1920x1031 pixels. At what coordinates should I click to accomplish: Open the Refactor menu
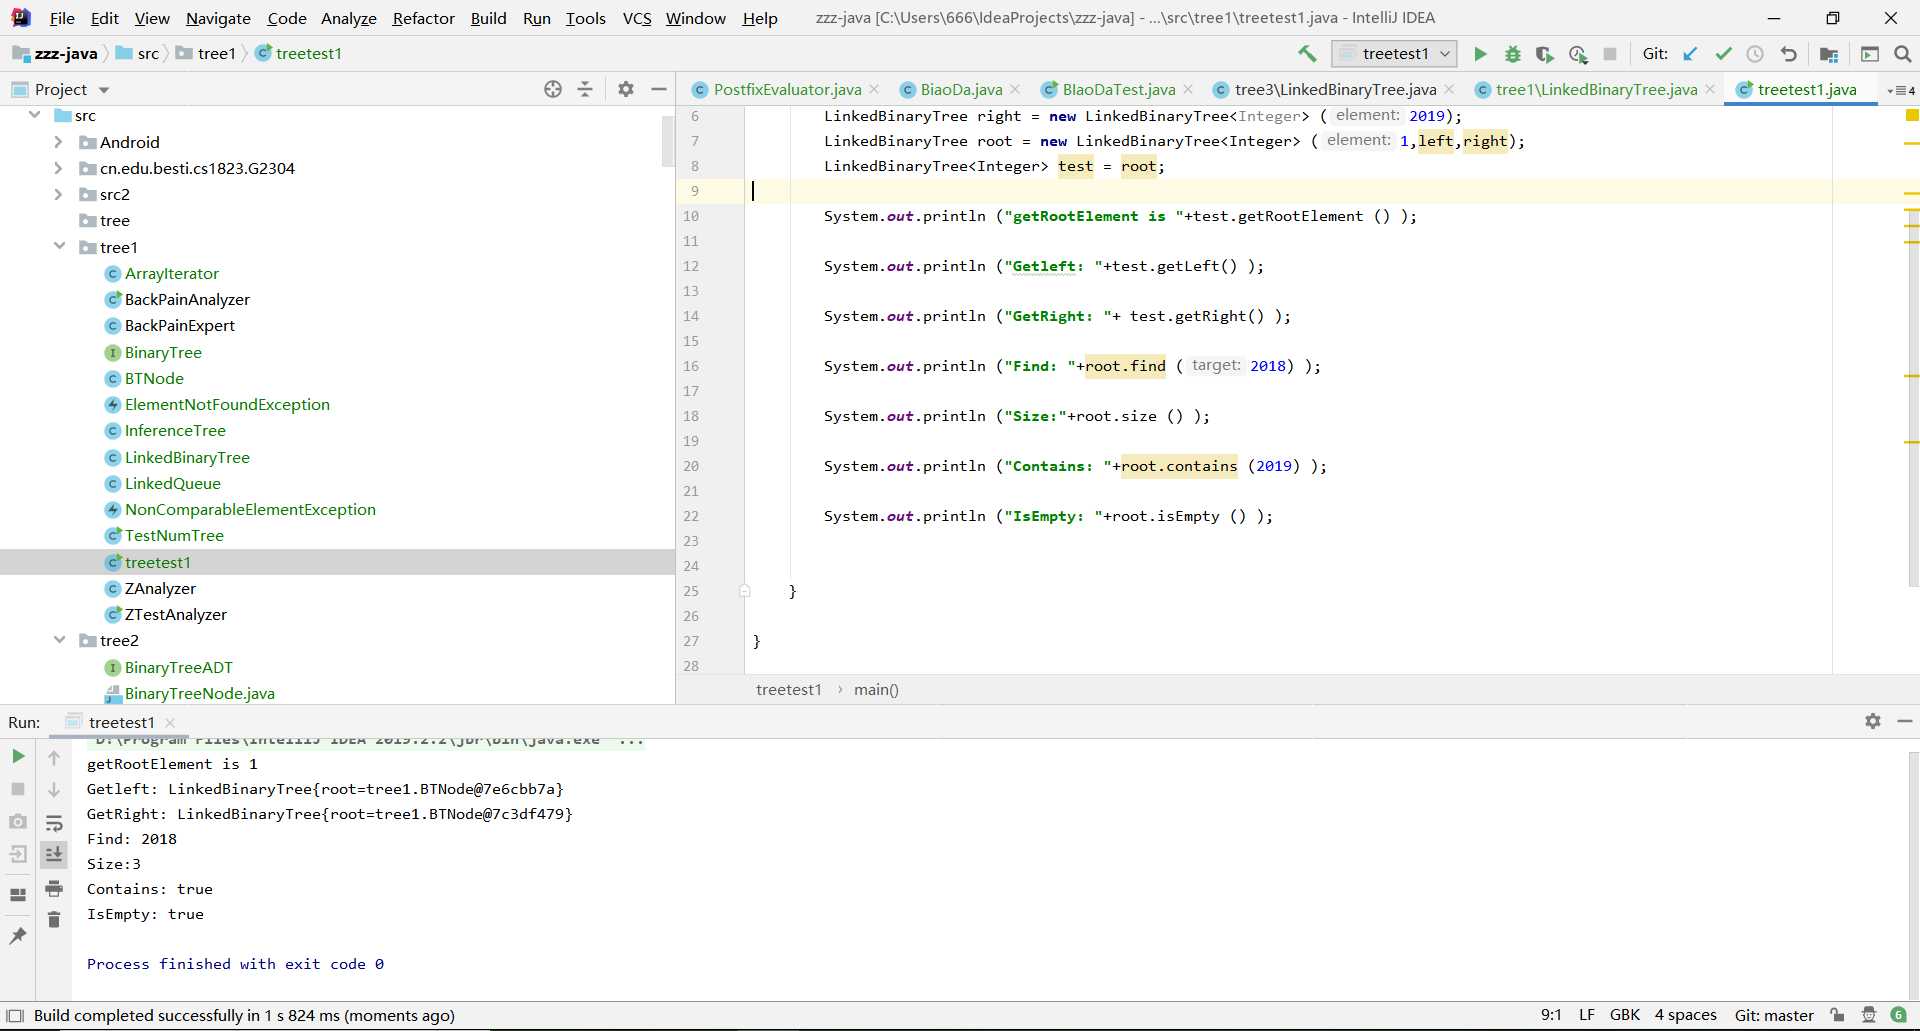423,18
